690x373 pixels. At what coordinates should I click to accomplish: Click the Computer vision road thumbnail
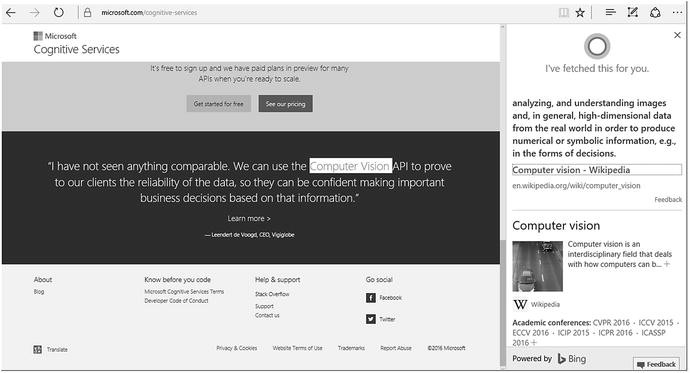point(537,266)
